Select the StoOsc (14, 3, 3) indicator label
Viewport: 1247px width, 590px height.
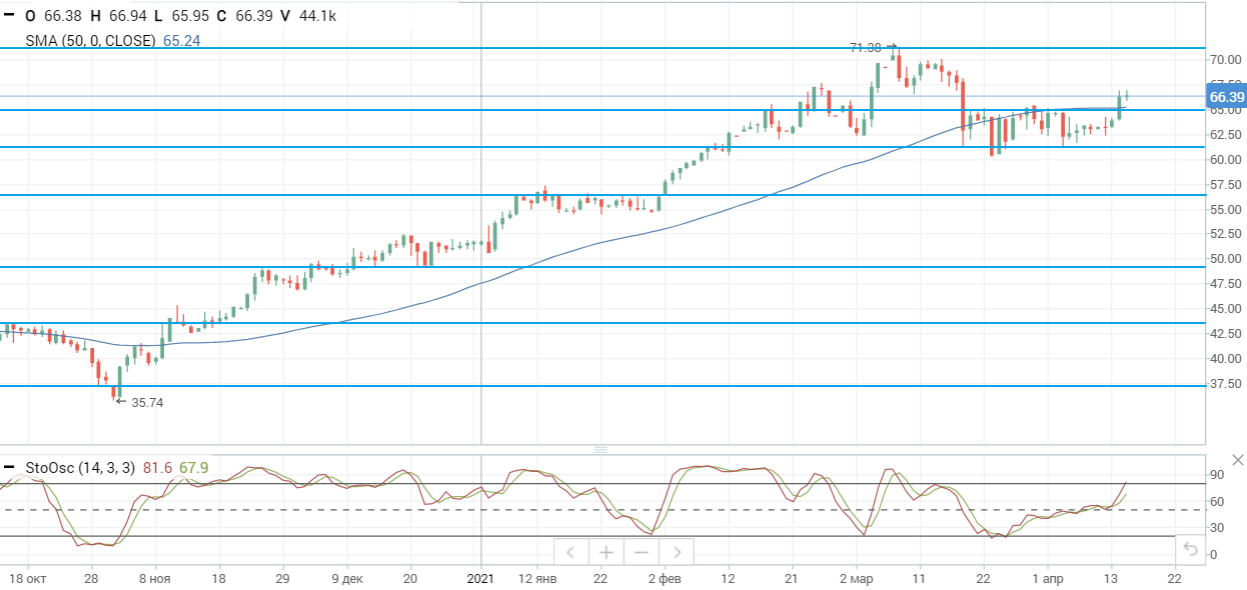click(80, 467)
